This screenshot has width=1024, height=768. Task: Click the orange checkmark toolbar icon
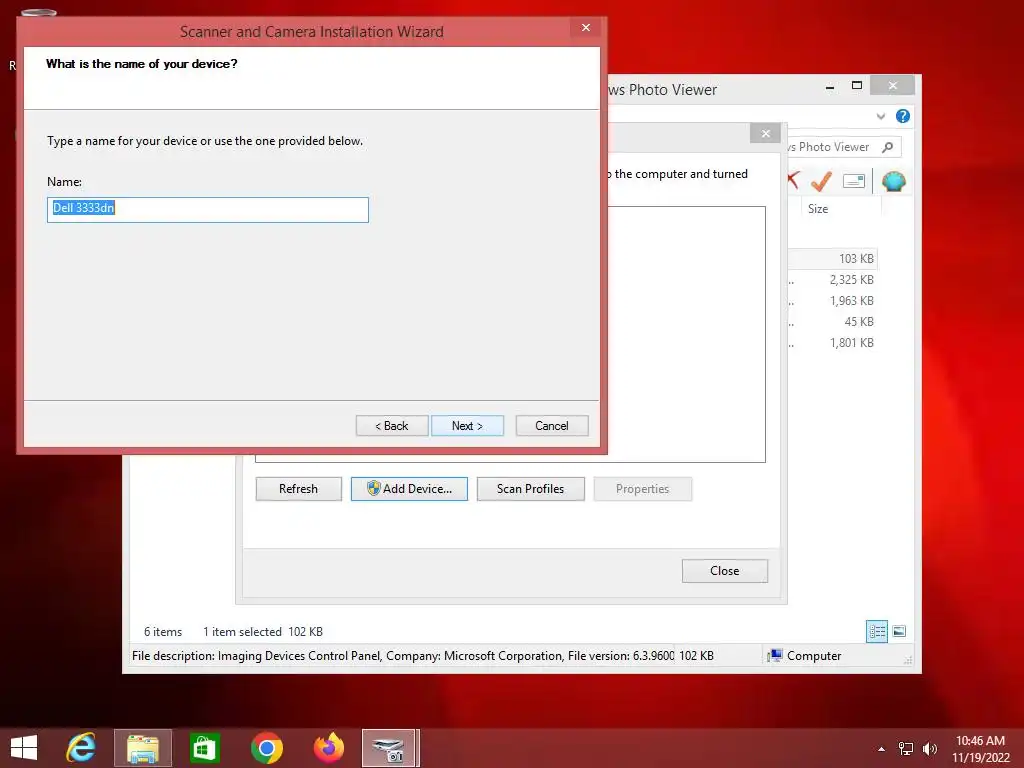coord(821,180)
